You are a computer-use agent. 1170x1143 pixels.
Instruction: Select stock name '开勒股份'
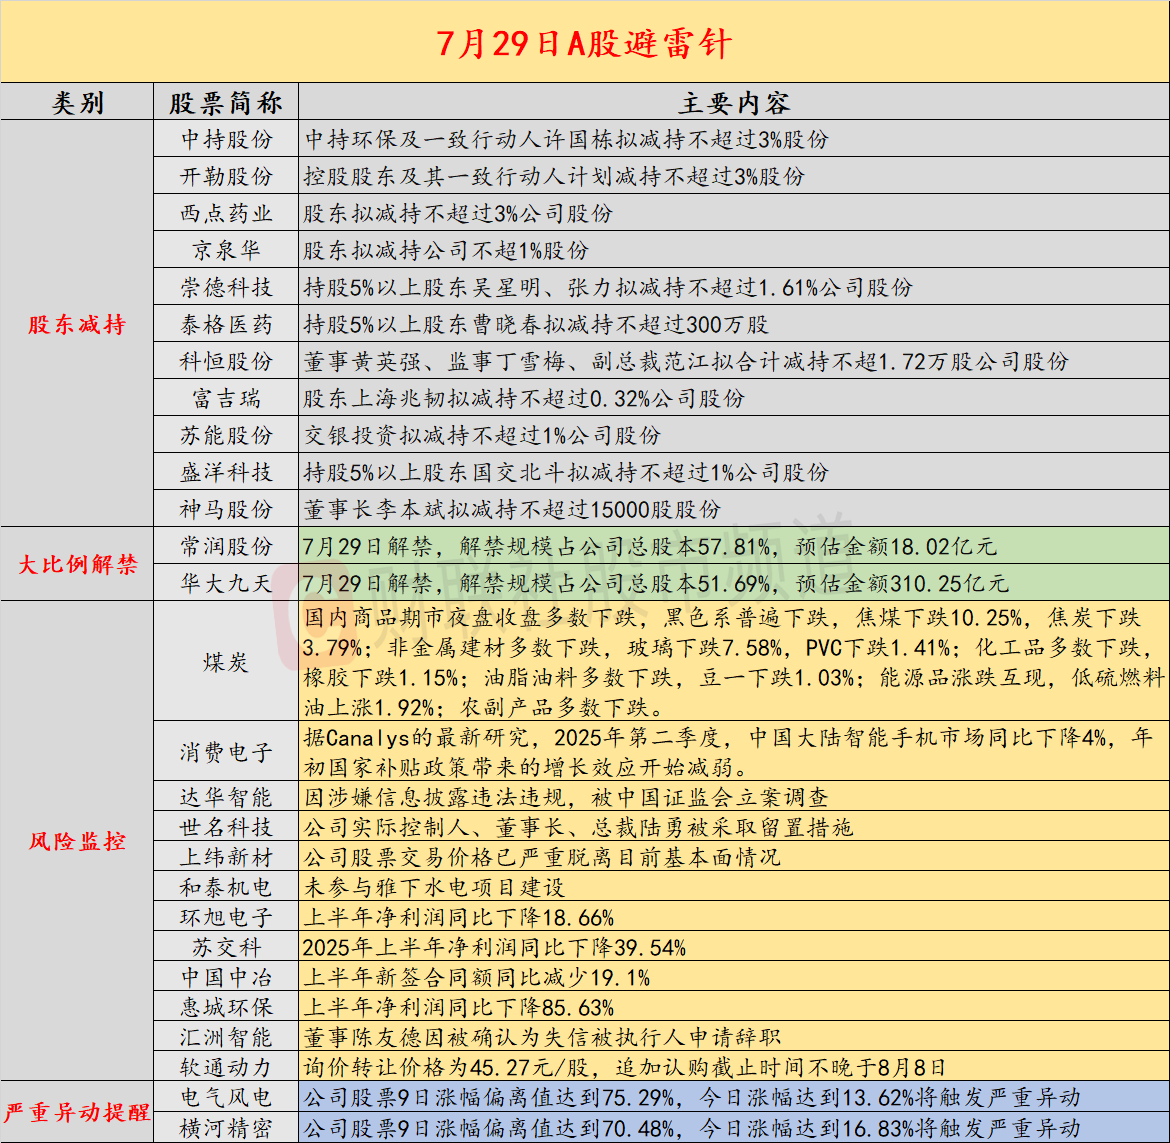click(226, 177)
